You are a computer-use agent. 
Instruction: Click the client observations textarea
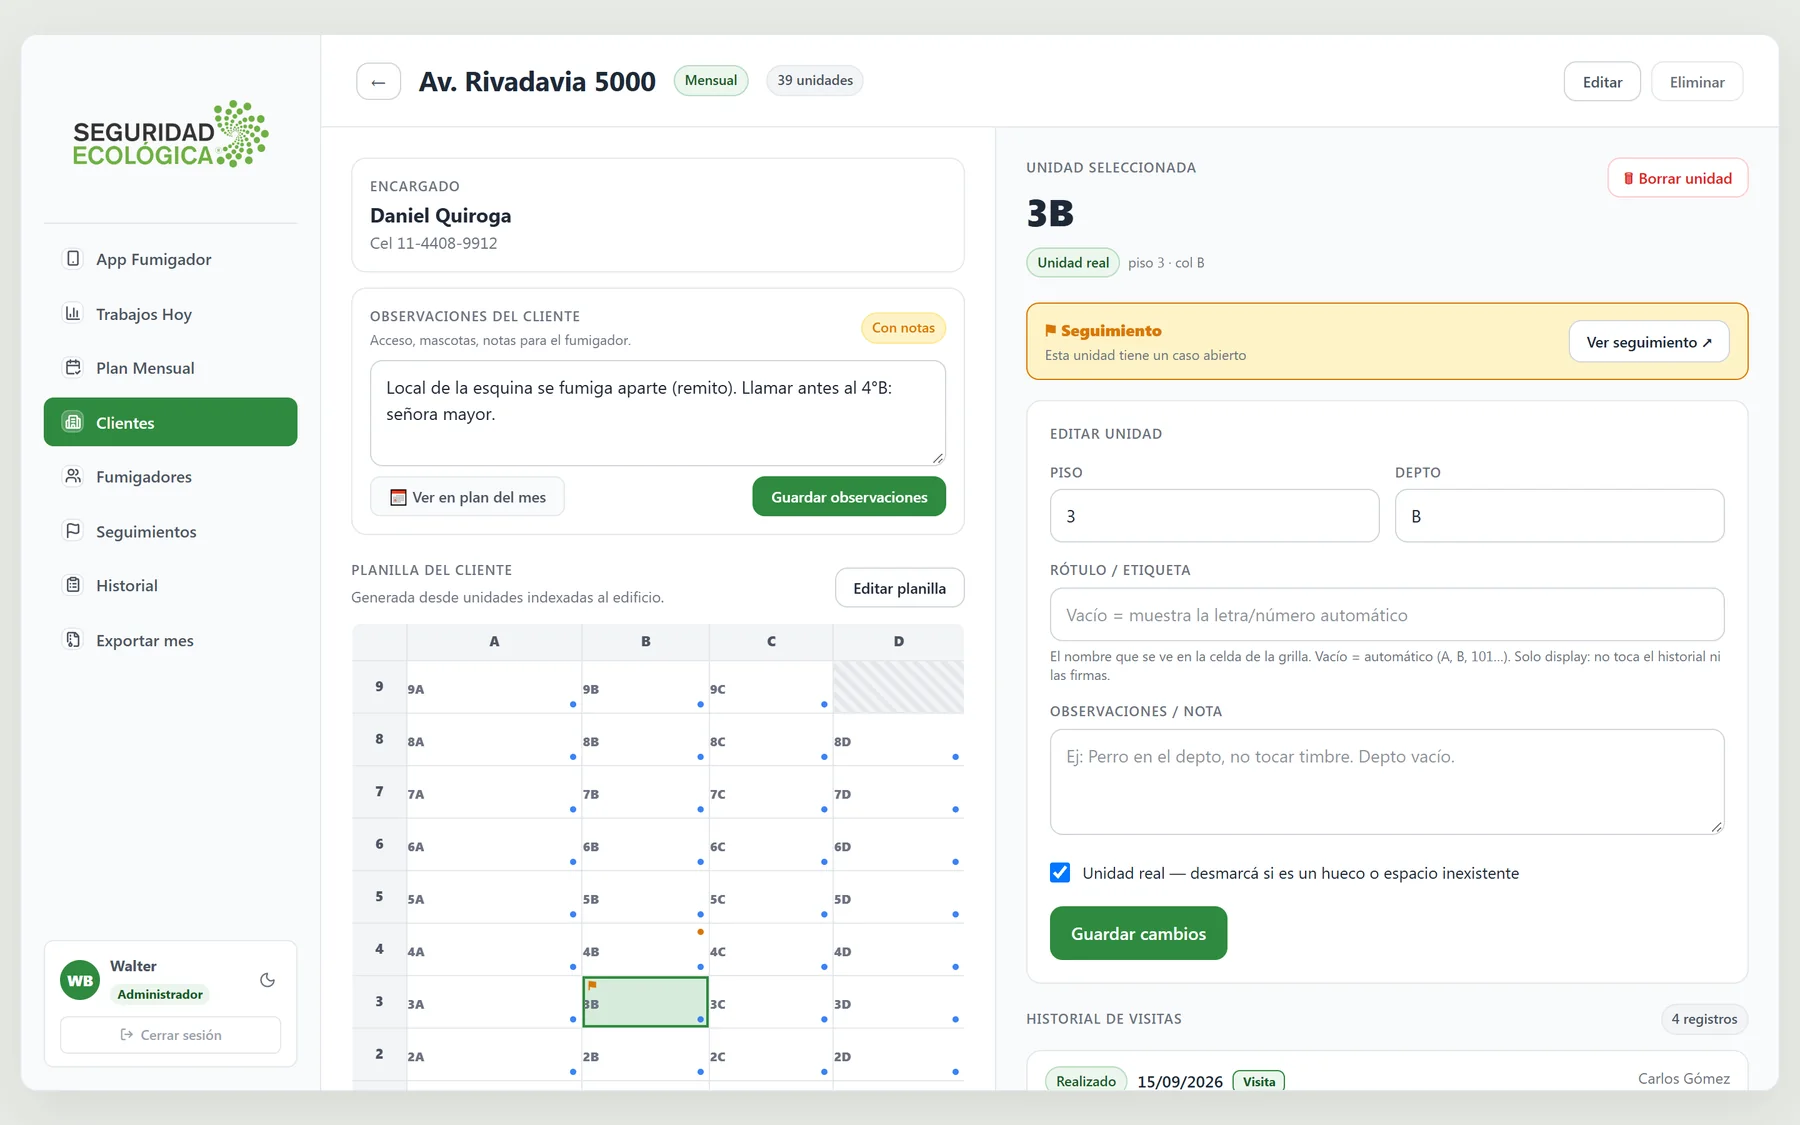coord(658,413)
